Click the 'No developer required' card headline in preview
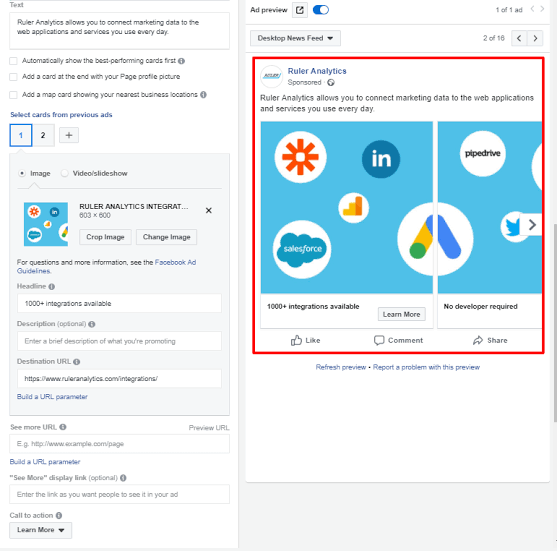This screenshot has width=557, height=551. (x=481, y=306)
